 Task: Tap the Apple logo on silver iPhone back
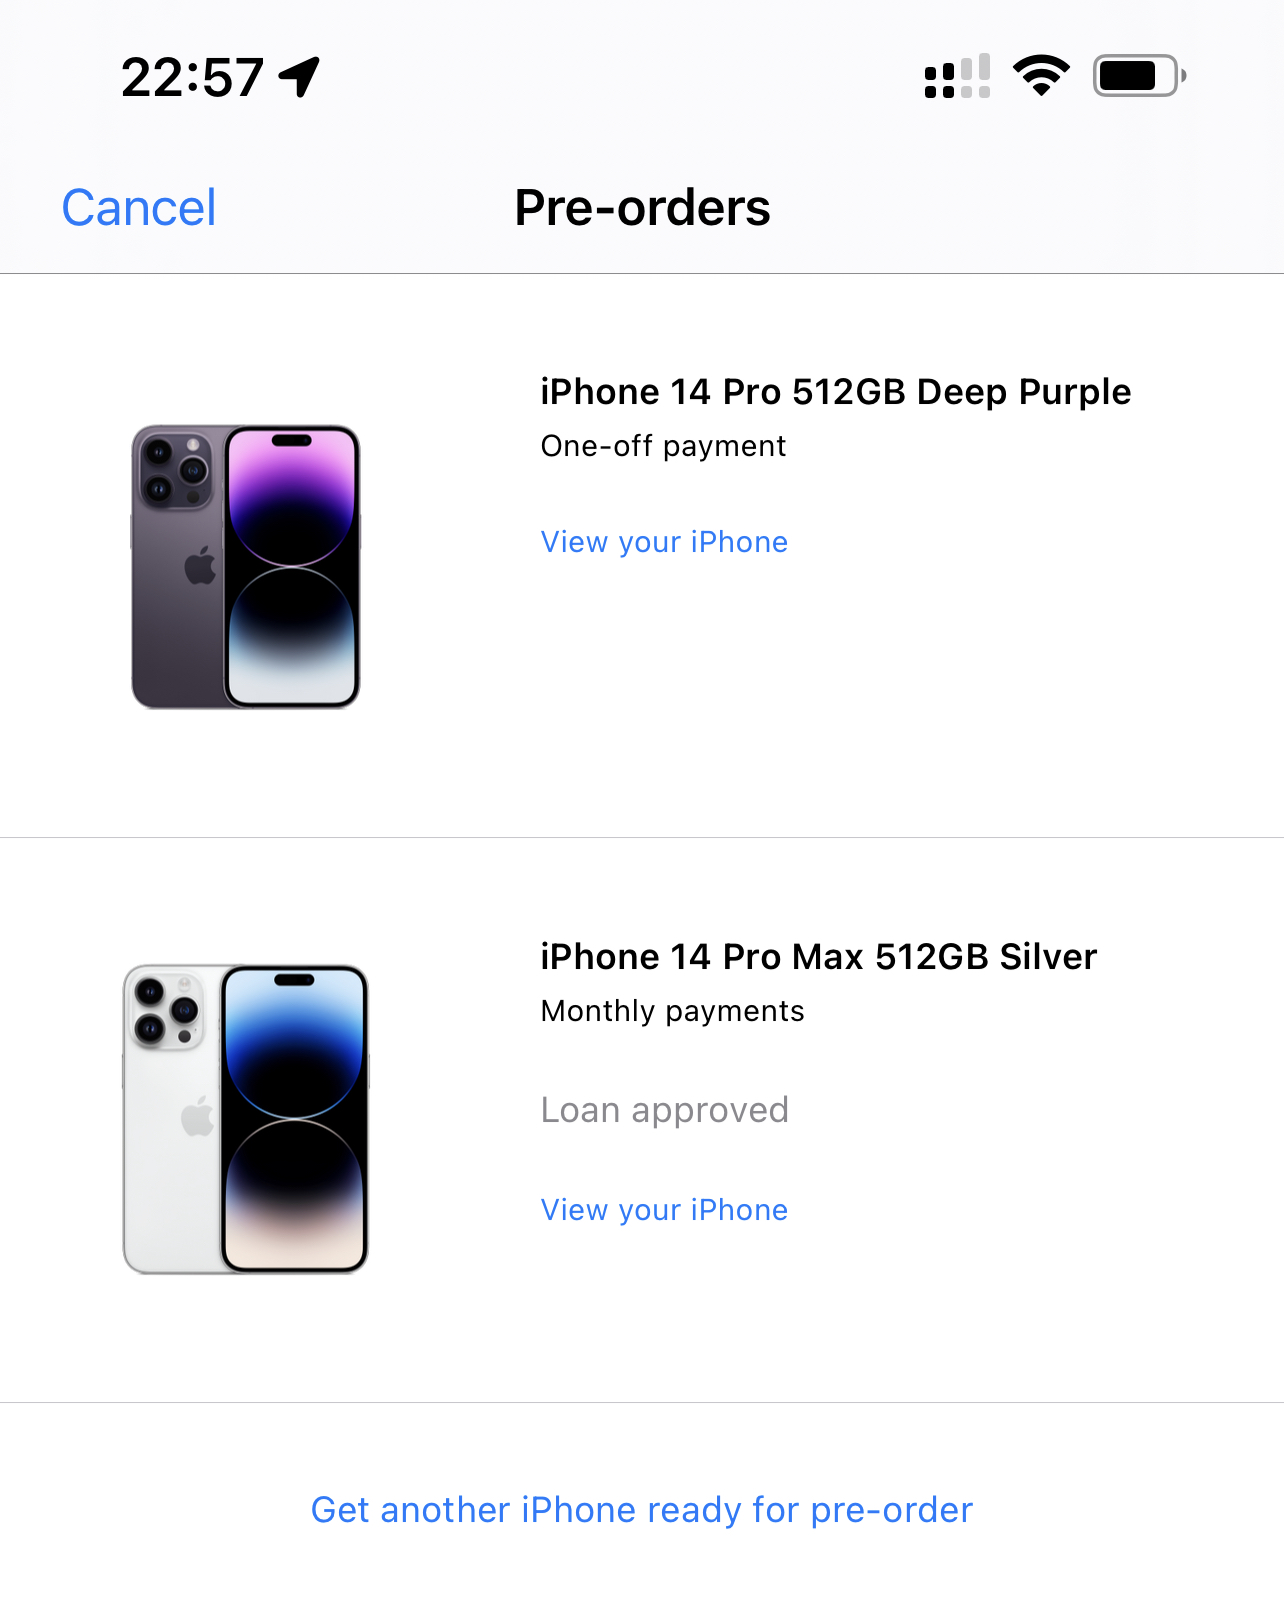click(198, 1116)
